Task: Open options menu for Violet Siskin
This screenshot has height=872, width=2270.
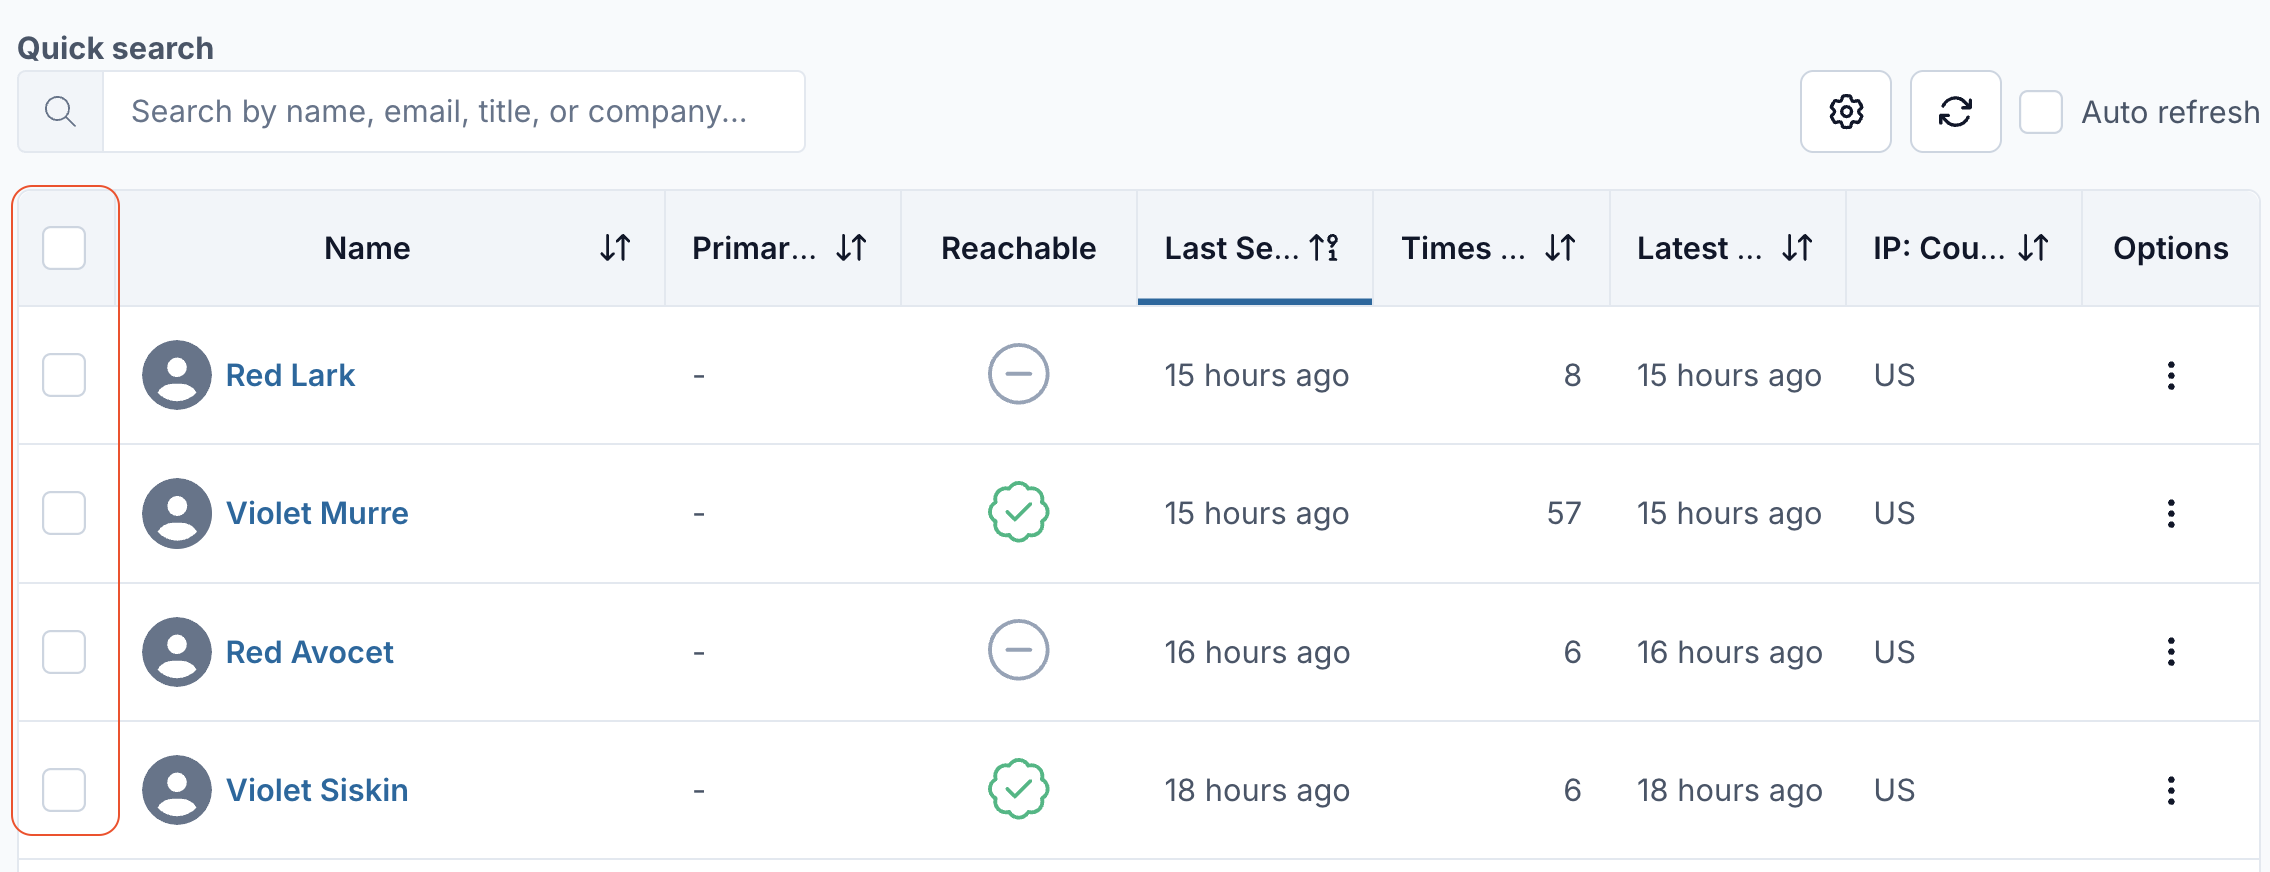Action: [x=2171, y=790]
